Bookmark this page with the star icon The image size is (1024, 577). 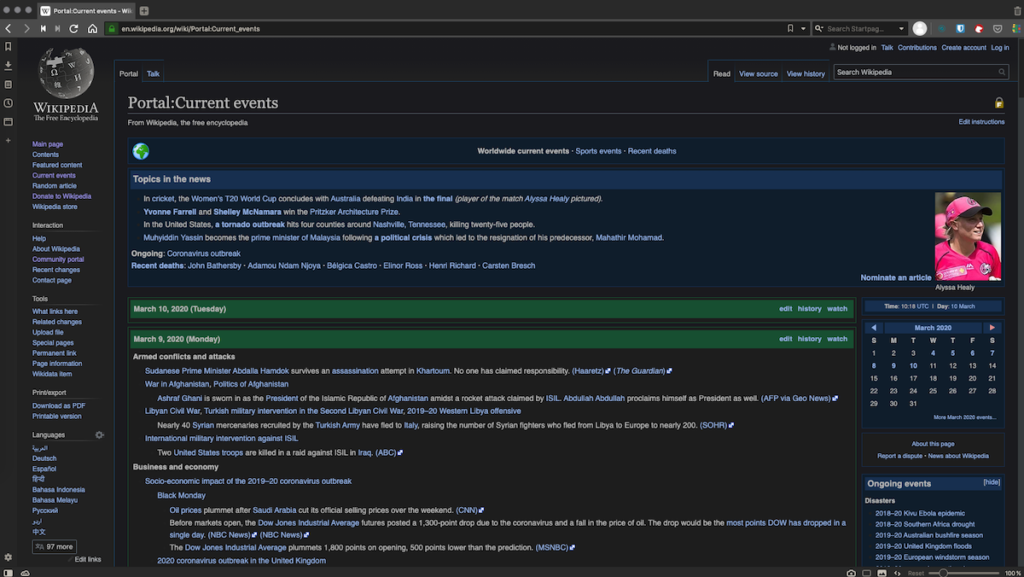[789, 28]
